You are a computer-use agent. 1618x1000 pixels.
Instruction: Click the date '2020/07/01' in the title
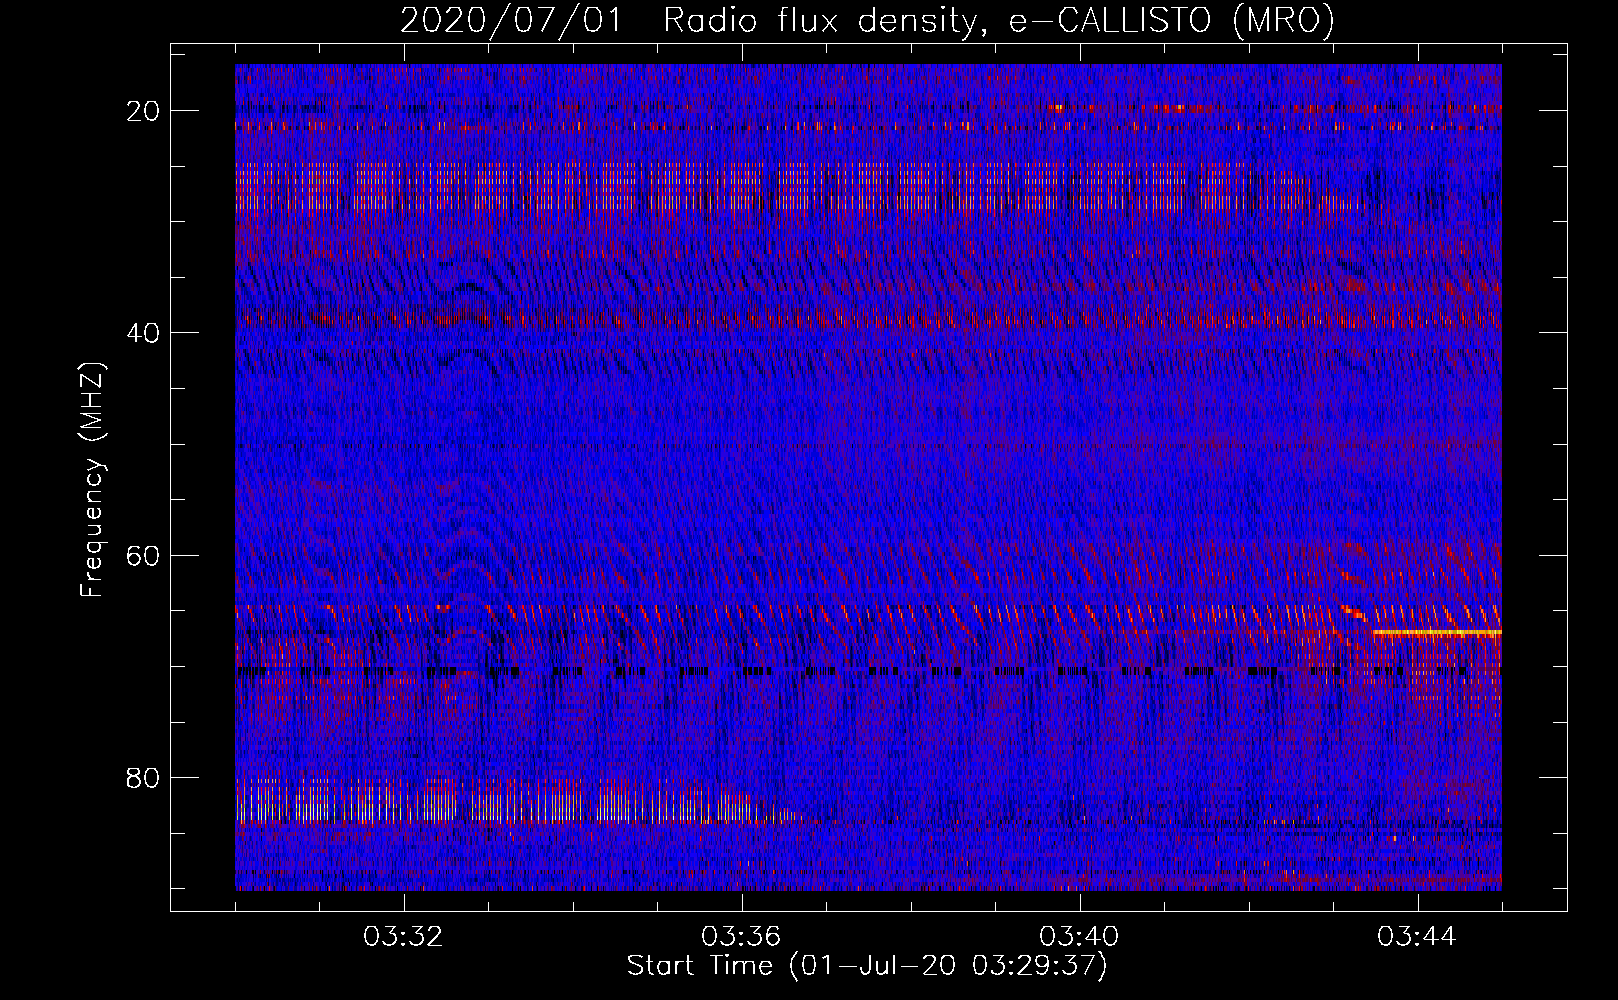511,20
